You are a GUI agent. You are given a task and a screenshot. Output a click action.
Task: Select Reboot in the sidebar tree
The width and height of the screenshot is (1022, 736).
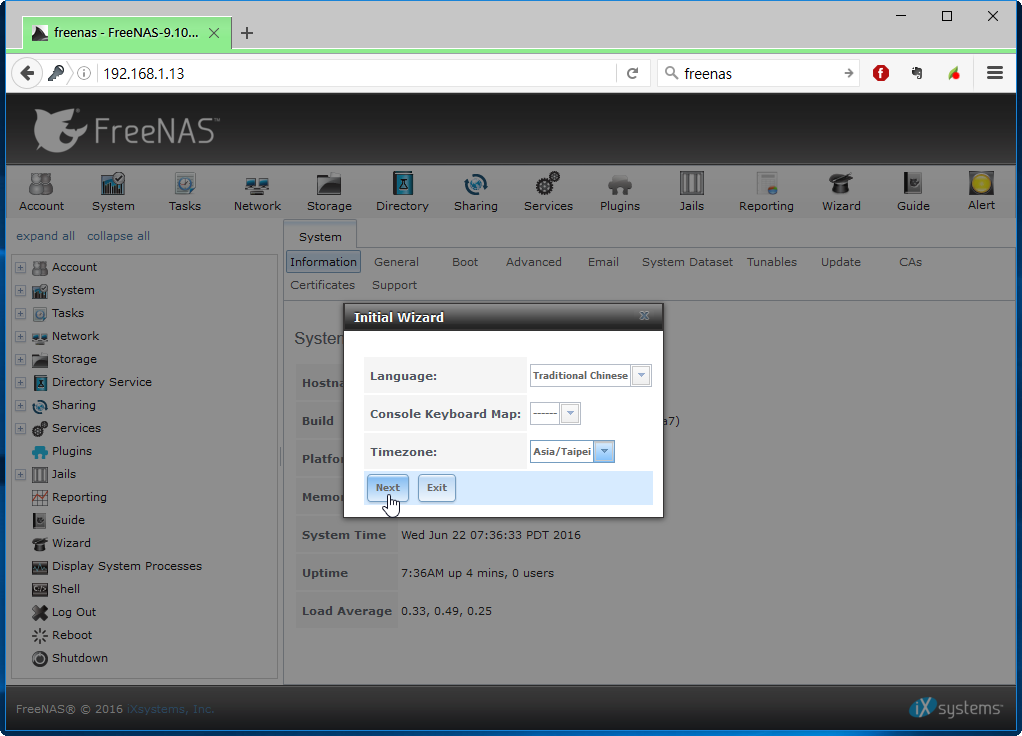click(x=72, y=635)
